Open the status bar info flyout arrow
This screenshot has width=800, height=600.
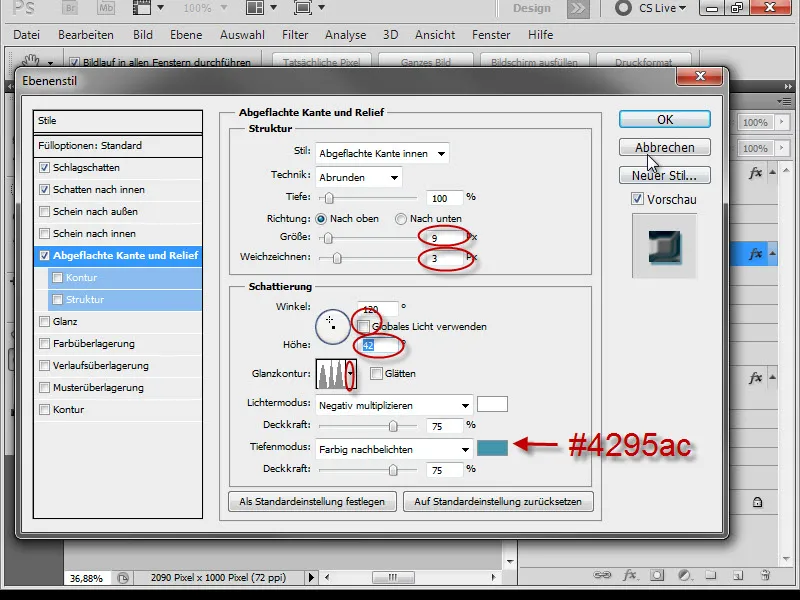pos(311,578)
